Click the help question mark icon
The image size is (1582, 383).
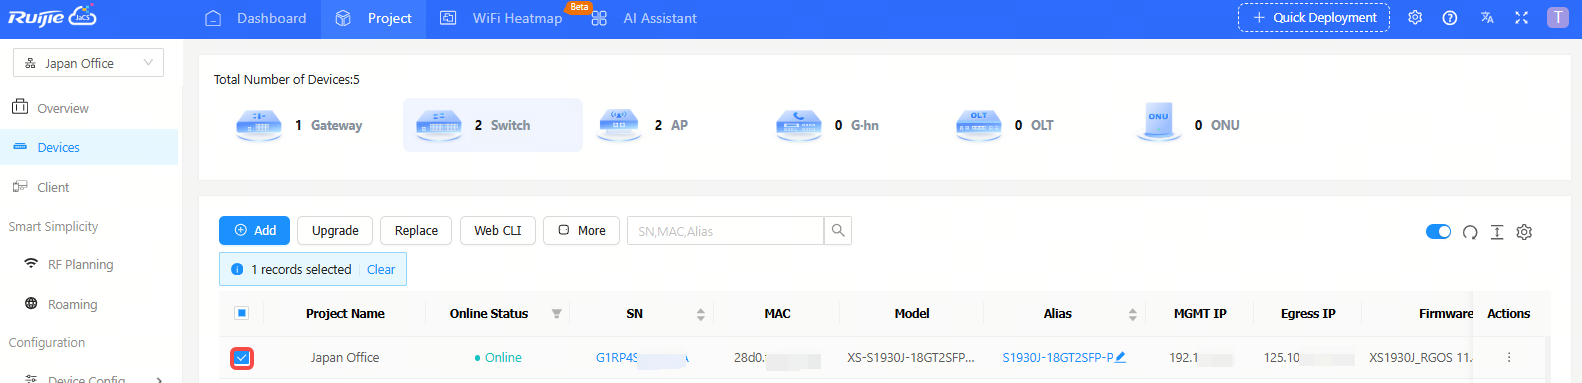pyautogui.click(x=1450, y=18)
